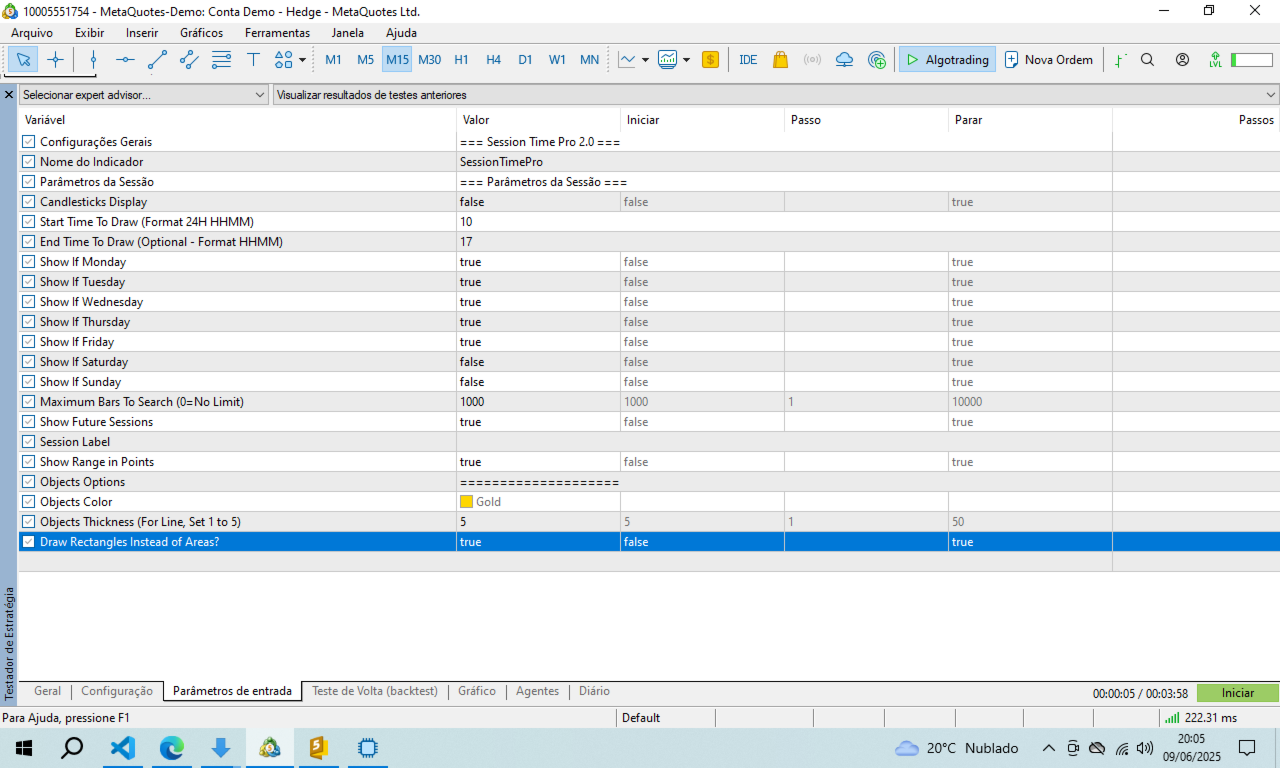Toggle the Show If Tuesday checkbox

28,282
